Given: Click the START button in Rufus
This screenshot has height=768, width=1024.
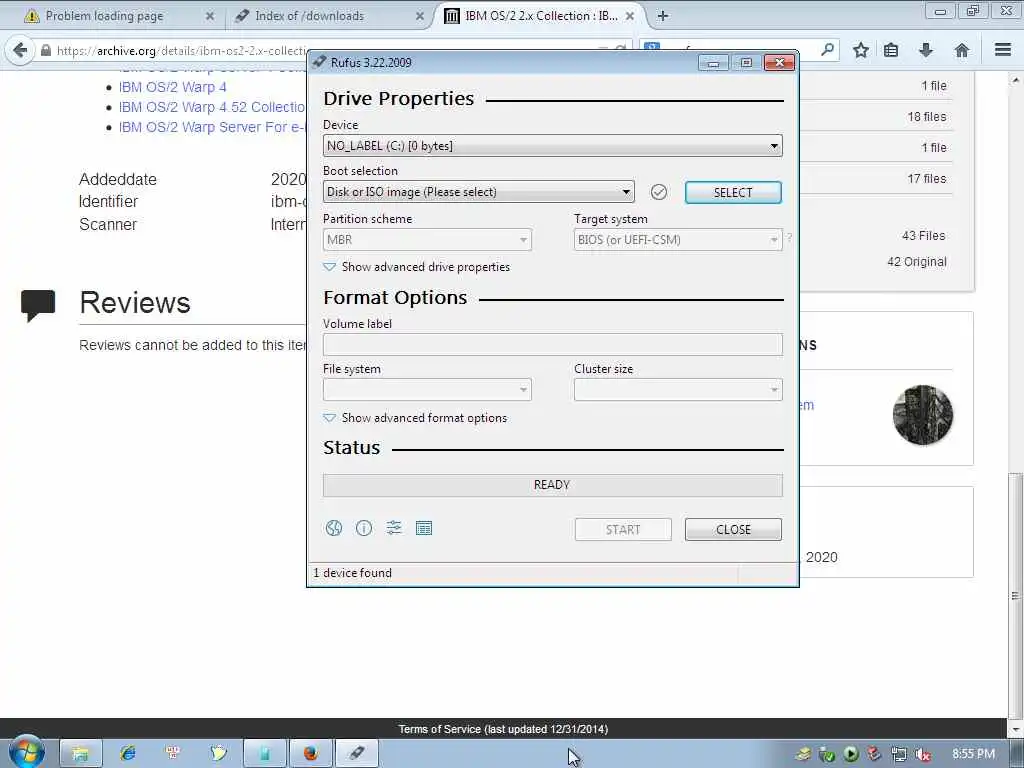Looking at the screenshot, I should coord(623,530).
